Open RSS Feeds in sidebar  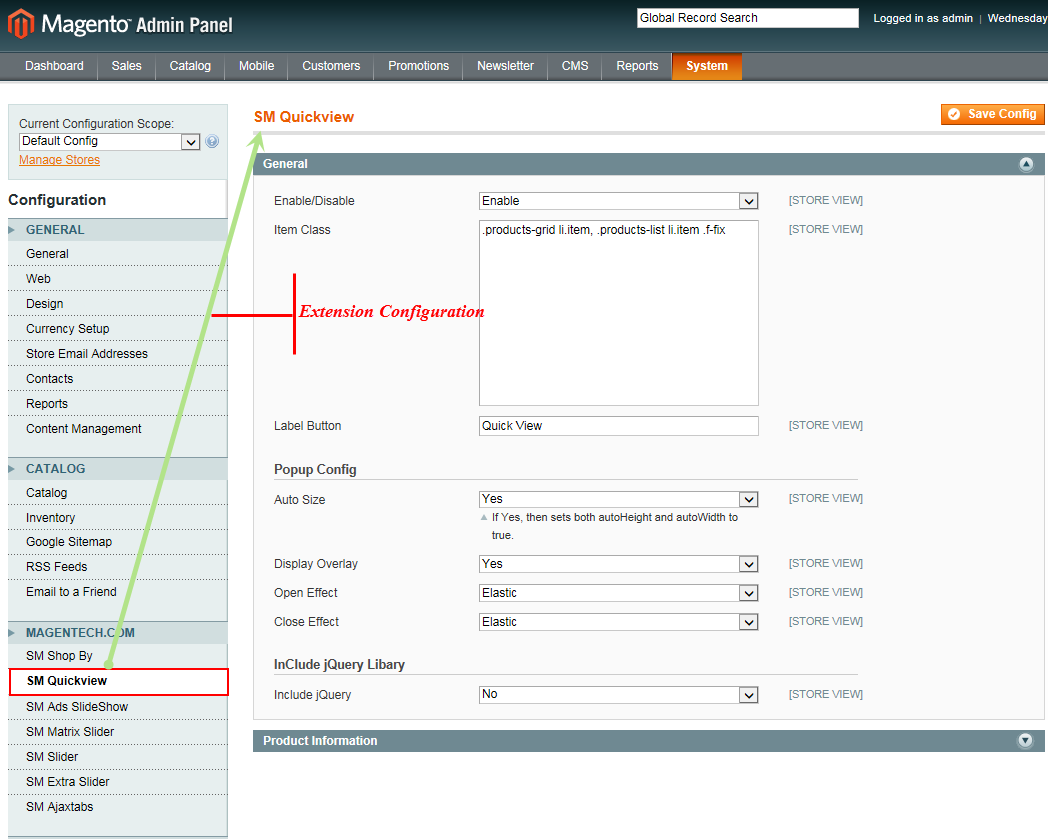point(118,567)
